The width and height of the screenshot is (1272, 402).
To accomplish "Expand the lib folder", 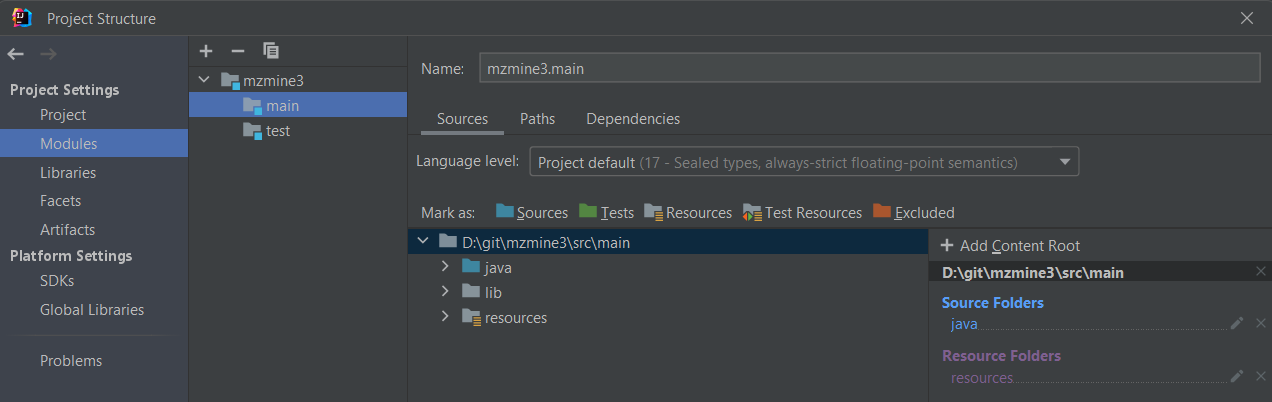I will pyautogui.click(x=446, y=292).
